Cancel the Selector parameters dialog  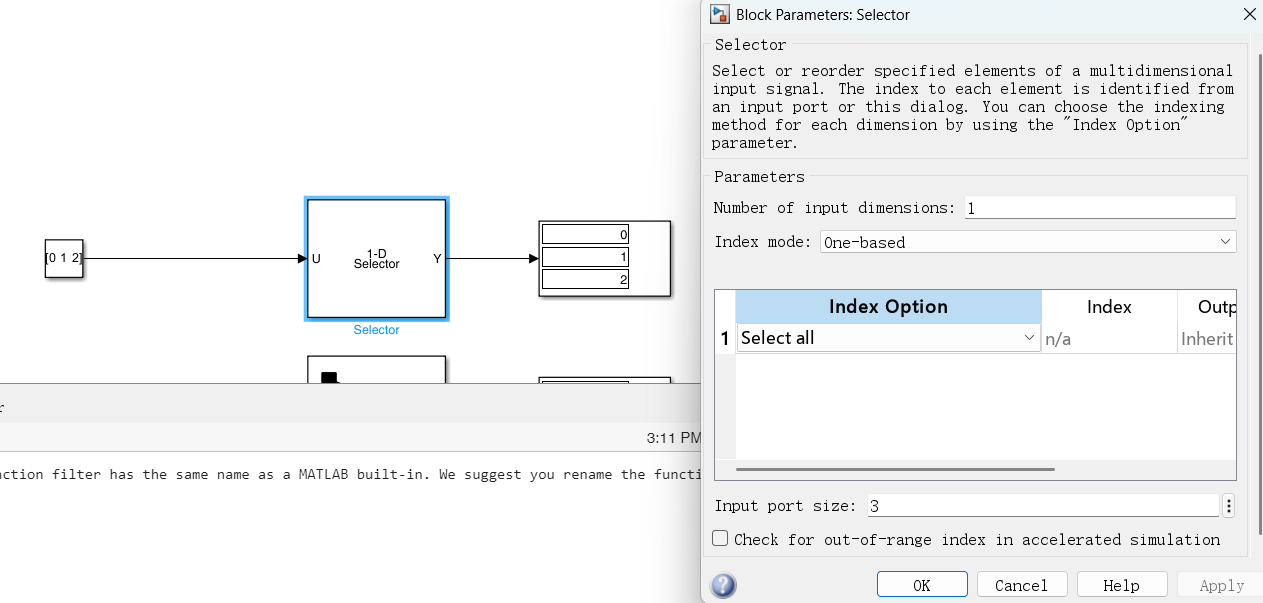pyautogui.click(x=1021, y=584)
